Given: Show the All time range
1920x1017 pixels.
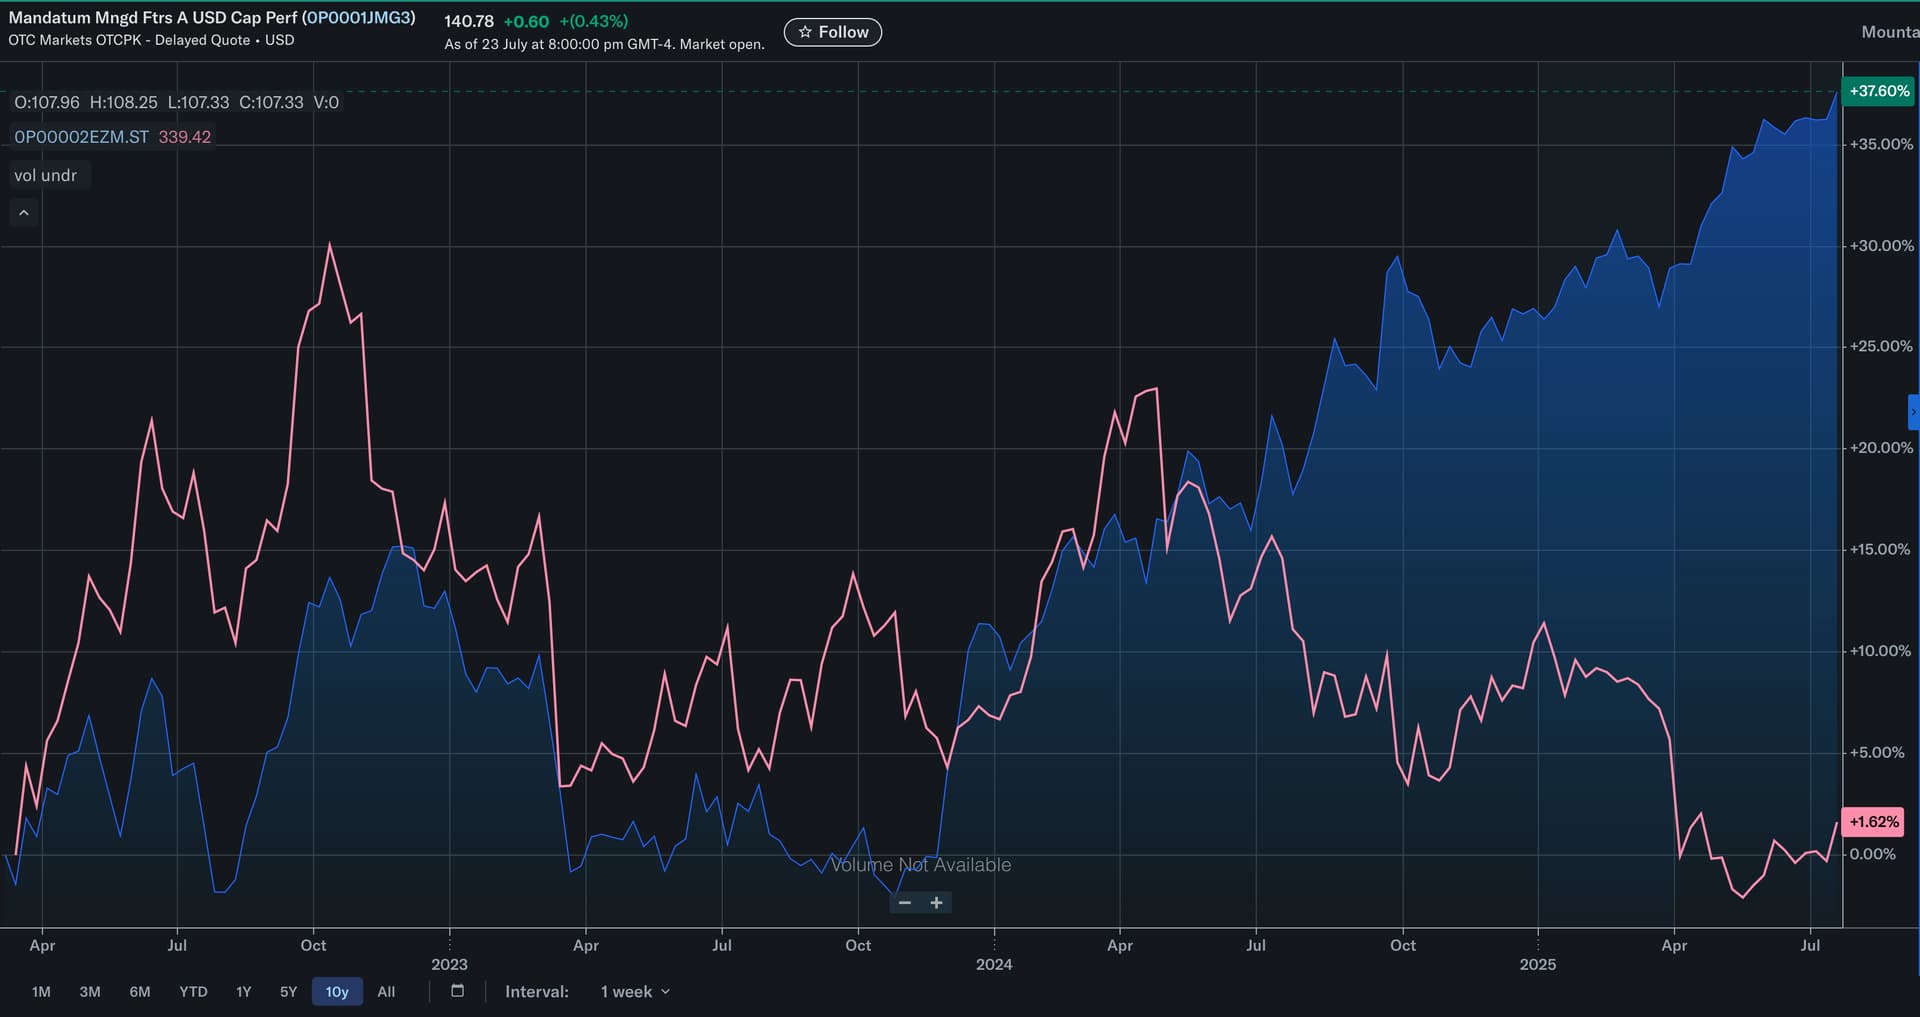Looking at the screenshot, I should pos(386,992).
